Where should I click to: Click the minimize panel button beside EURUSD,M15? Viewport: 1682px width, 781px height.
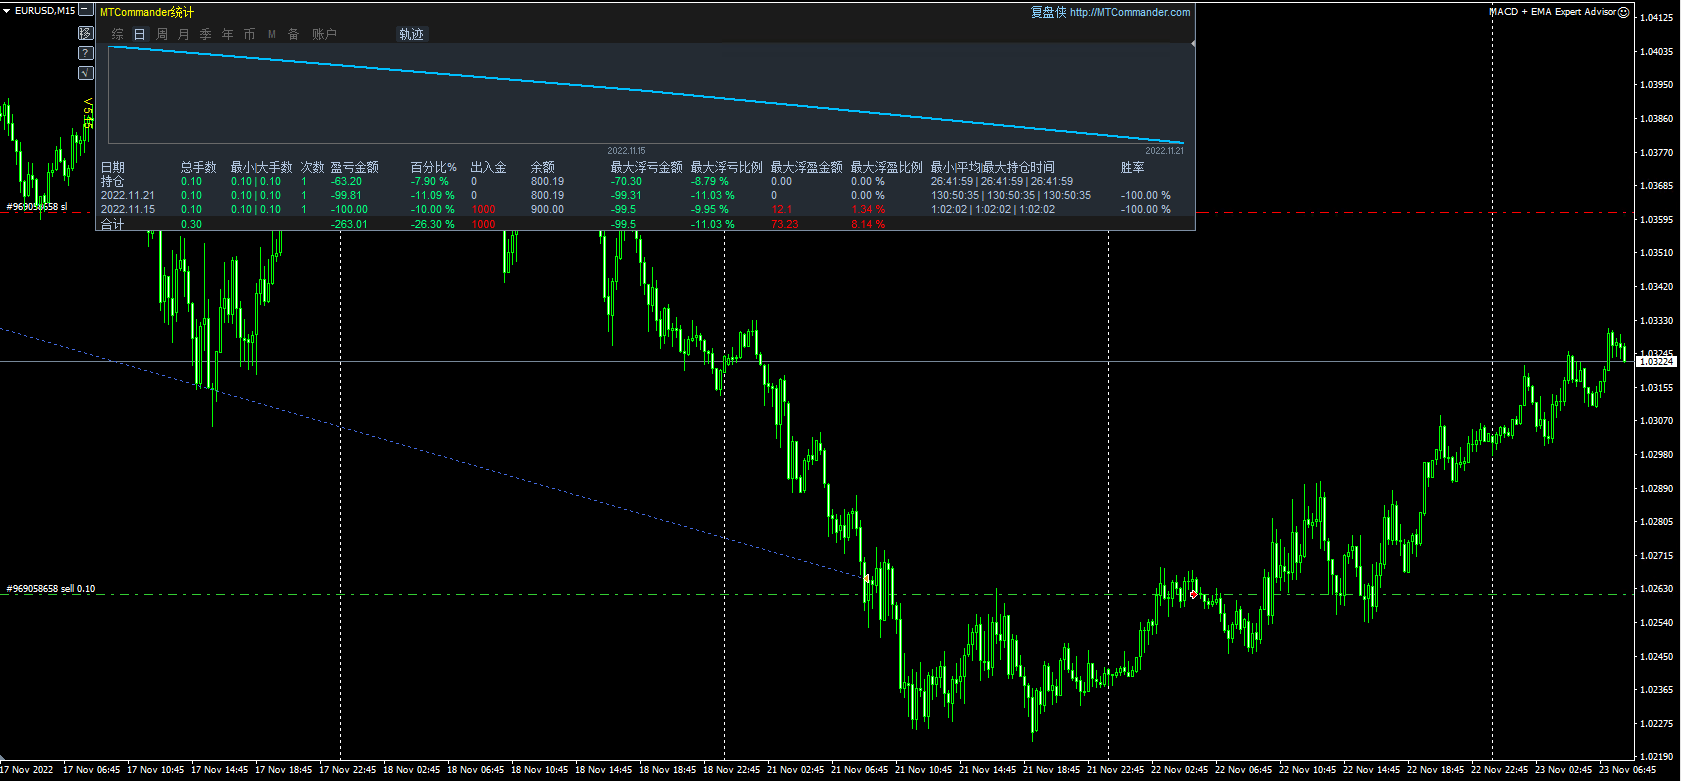tap(86, 11)
